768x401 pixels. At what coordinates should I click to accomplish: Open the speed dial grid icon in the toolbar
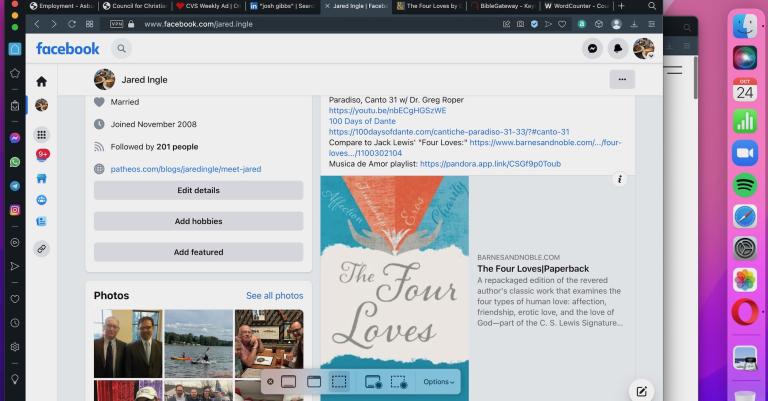[89, 24]
